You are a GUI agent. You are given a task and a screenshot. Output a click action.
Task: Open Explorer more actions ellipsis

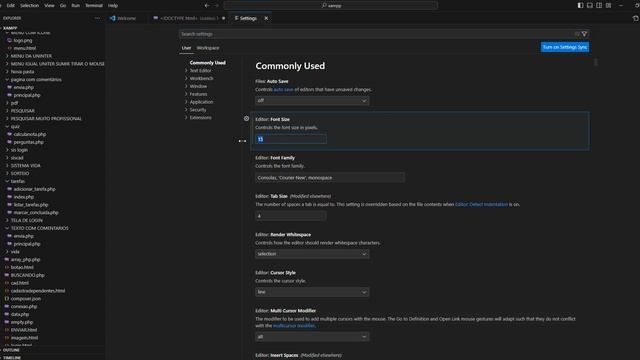(97, 18)
